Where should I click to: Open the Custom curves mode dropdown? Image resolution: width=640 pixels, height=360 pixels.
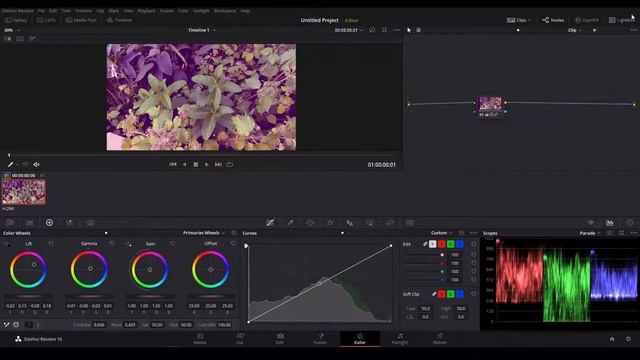pyautogui.click(x=442, y=233)
